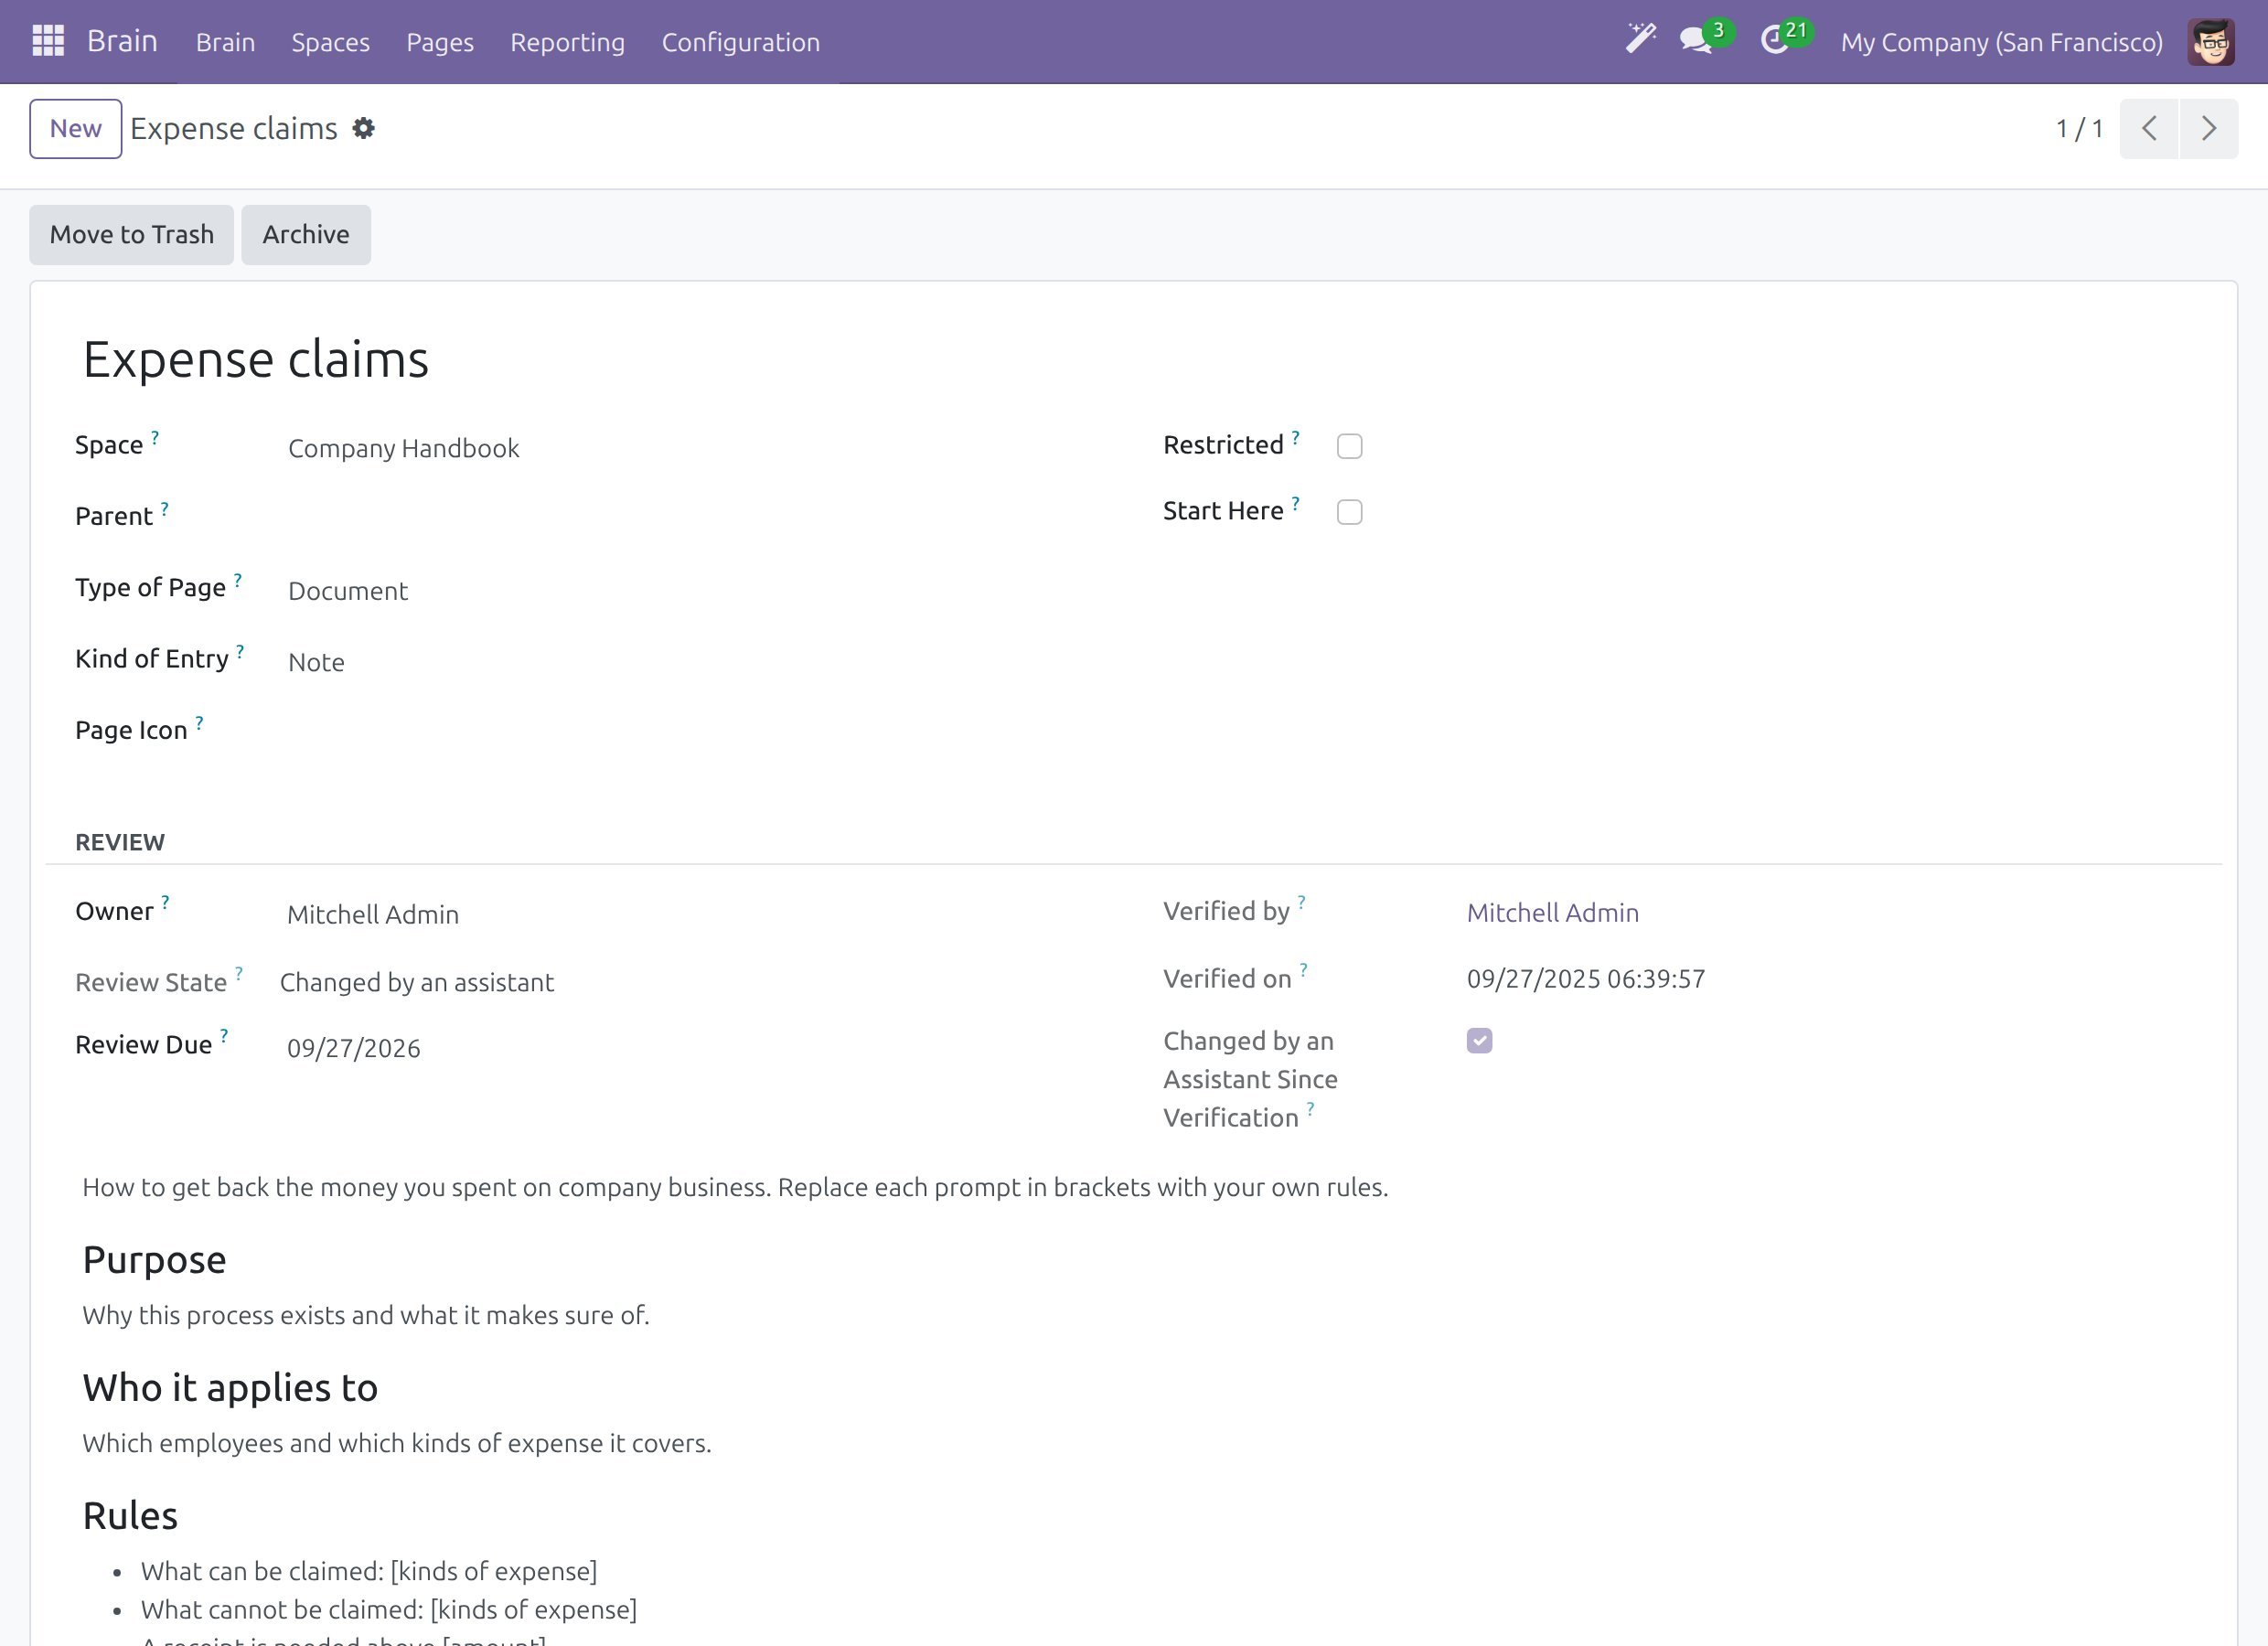The image size is (2268, 1646).
Task: Open the Reporting menu
Action: pyautogui.click(x=567, y=42)
